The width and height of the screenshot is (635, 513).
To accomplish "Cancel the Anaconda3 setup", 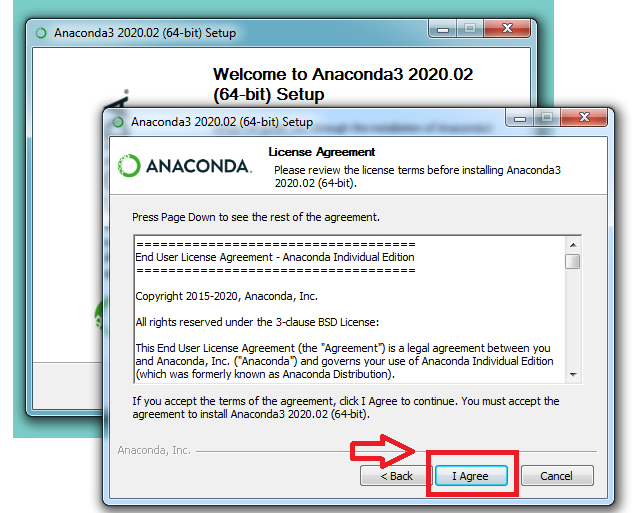I will tap(557, 476).
